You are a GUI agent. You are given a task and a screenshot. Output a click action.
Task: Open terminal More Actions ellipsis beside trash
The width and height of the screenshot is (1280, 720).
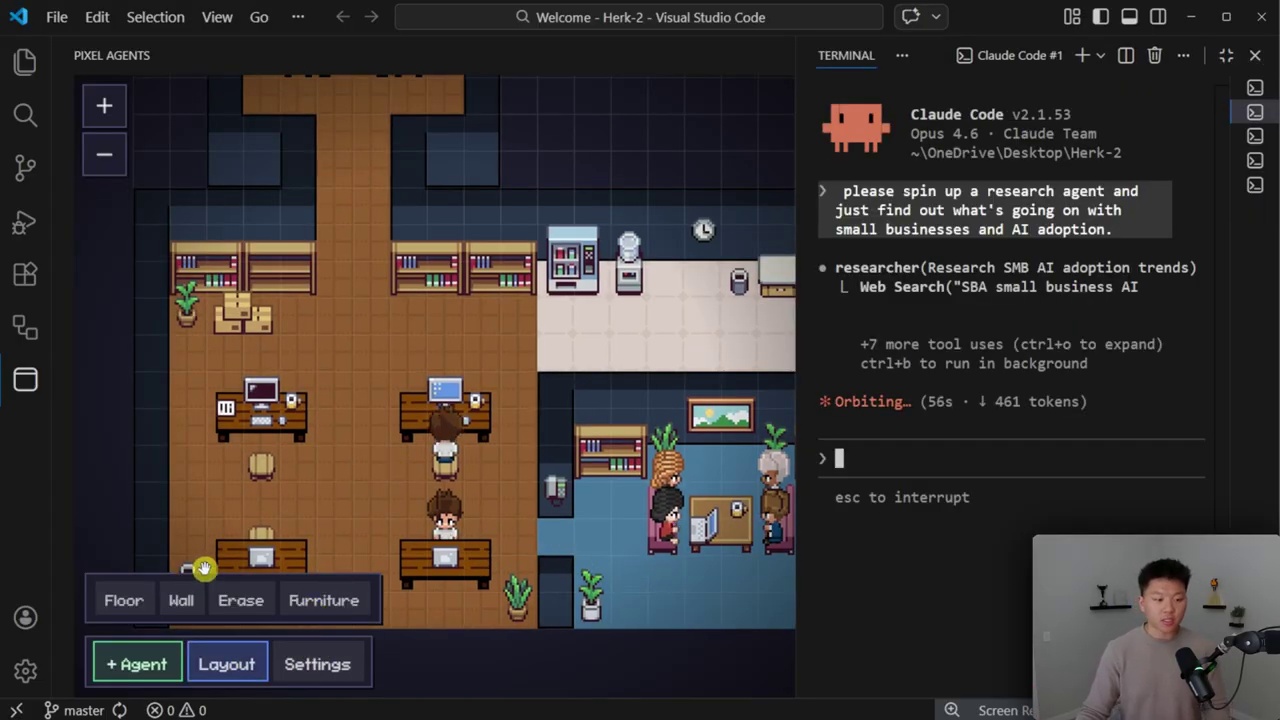tap(1183, 55)
